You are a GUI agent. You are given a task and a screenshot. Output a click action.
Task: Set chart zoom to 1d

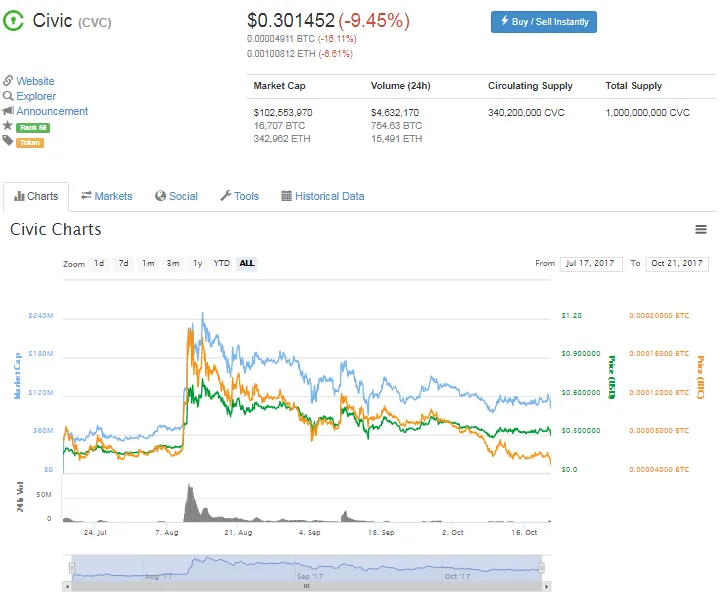pyautogui.click(x=99, y=264)
